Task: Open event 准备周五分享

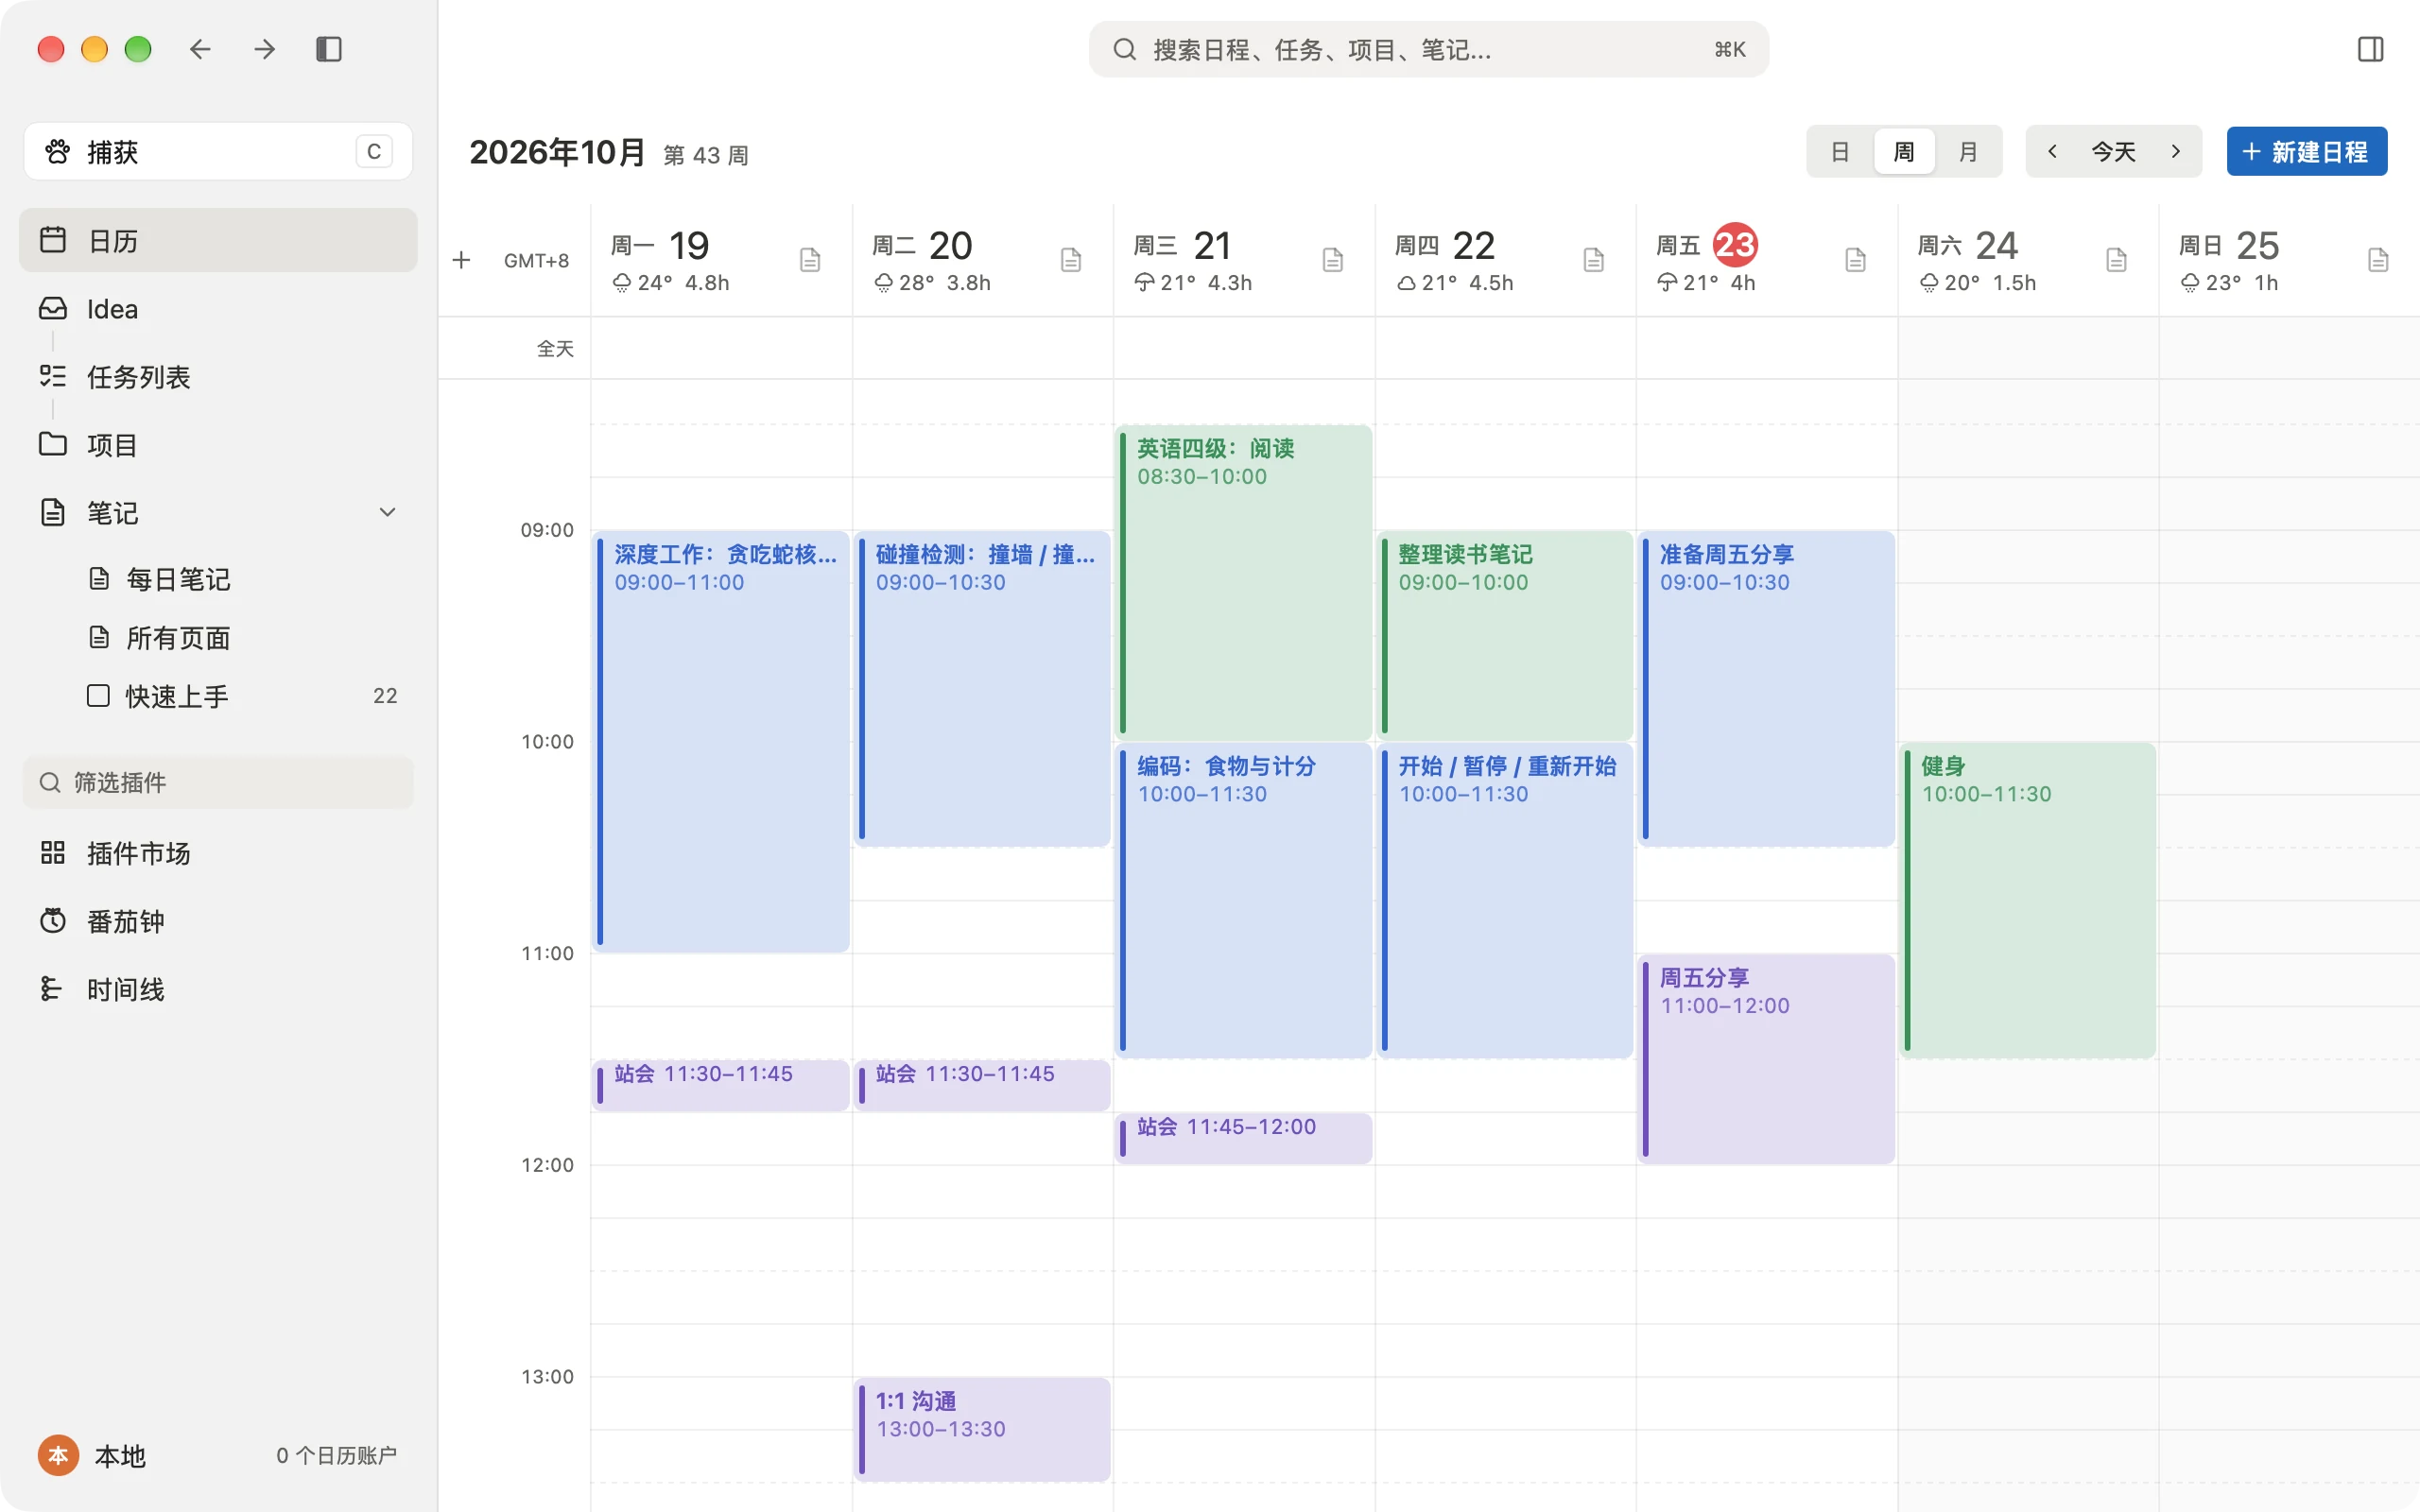Action: click(x=1766, y=688)
